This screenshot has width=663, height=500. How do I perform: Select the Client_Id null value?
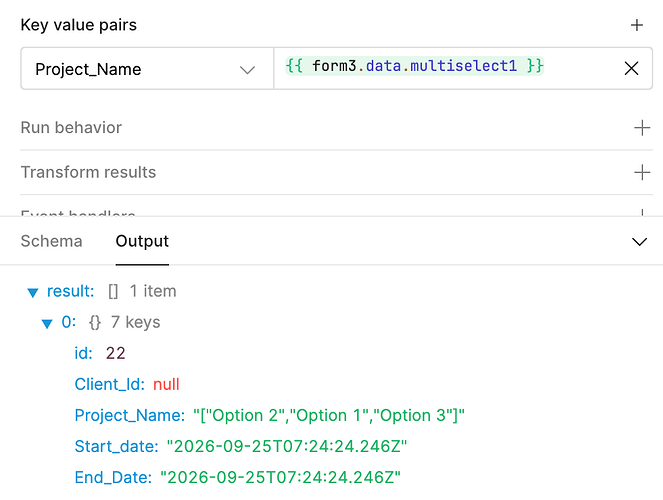(x=166, y=385)
